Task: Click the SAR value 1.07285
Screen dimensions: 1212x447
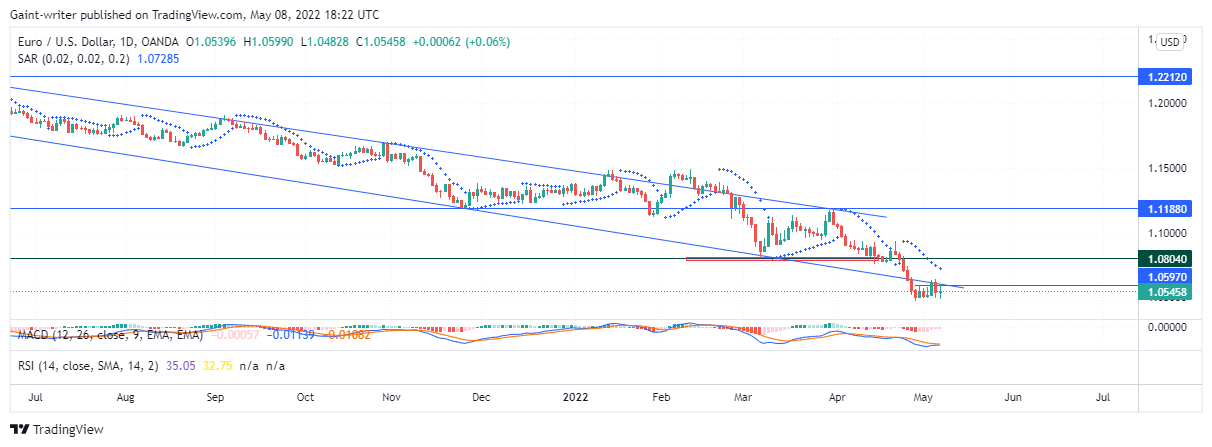Action: 158,60
